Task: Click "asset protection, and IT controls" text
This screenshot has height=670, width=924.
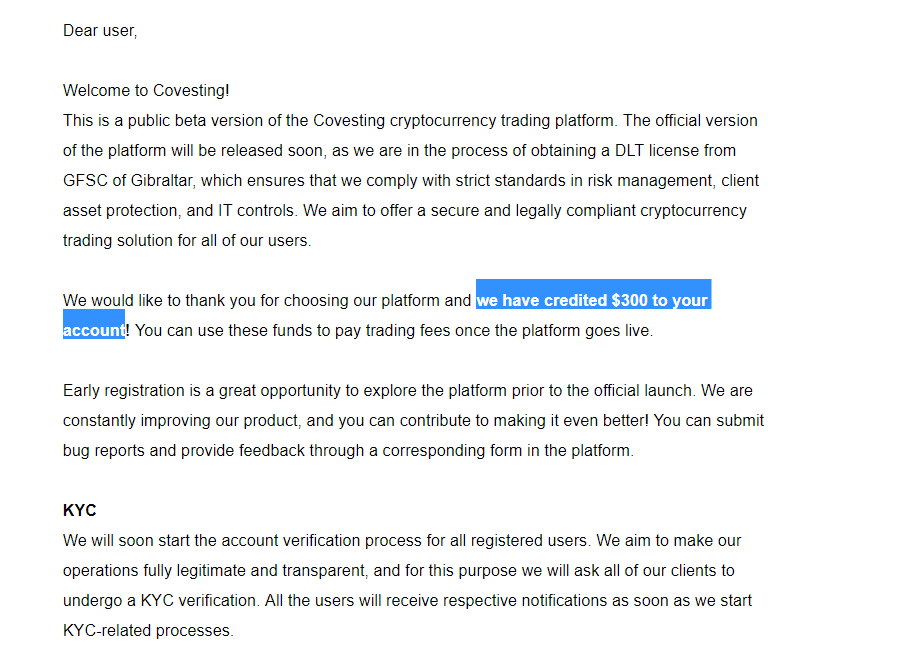Action: click(180, 210)
